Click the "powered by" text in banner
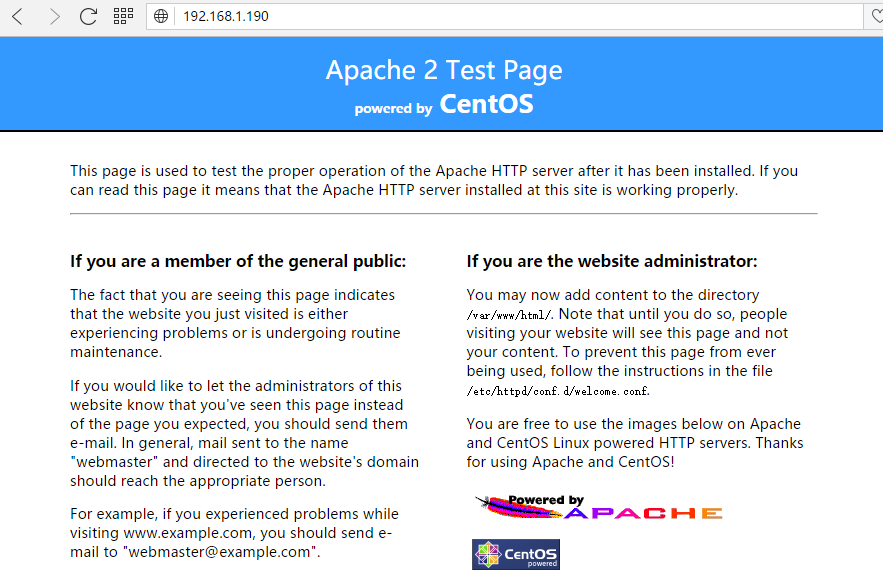The width and height of the screenshot is (883, 586). coord(393,108)
